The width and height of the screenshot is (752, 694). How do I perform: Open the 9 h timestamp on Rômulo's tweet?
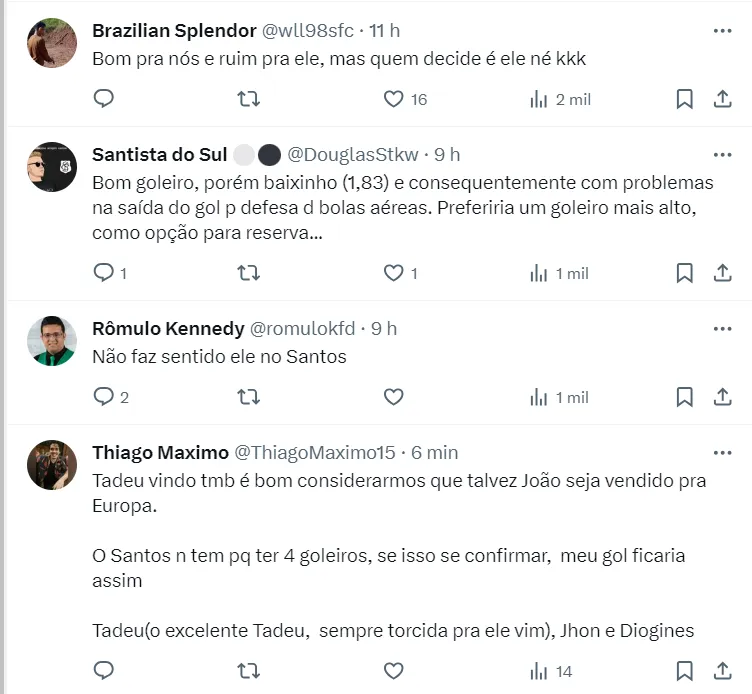coord(384,329)
